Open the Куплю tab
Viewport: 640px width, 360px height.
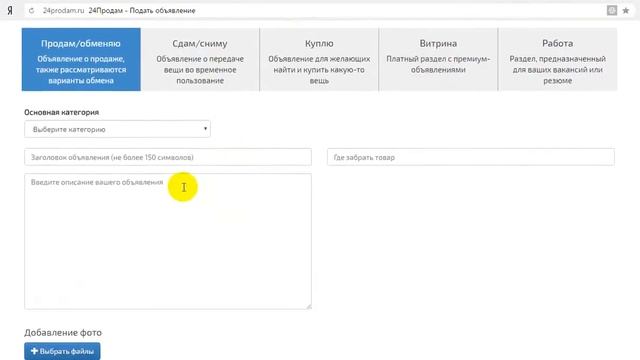pyautogui.click(x=319, y=60)
